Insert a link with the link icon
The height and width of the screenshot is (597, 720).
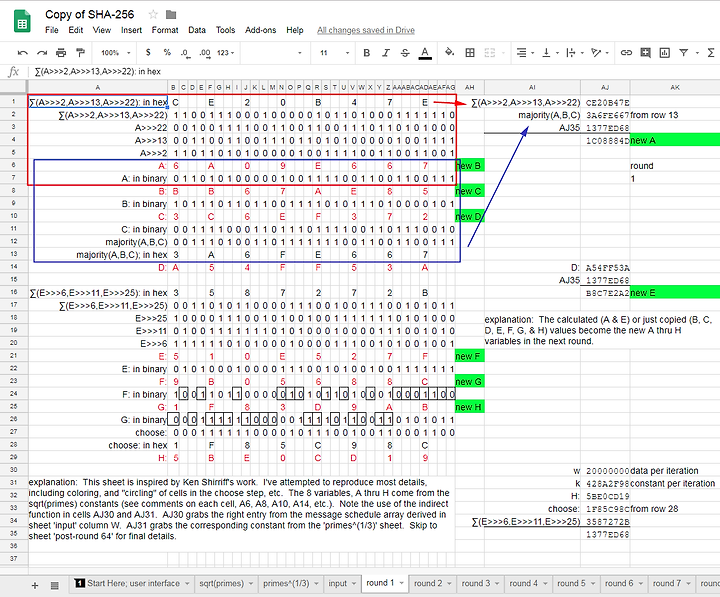626,53
